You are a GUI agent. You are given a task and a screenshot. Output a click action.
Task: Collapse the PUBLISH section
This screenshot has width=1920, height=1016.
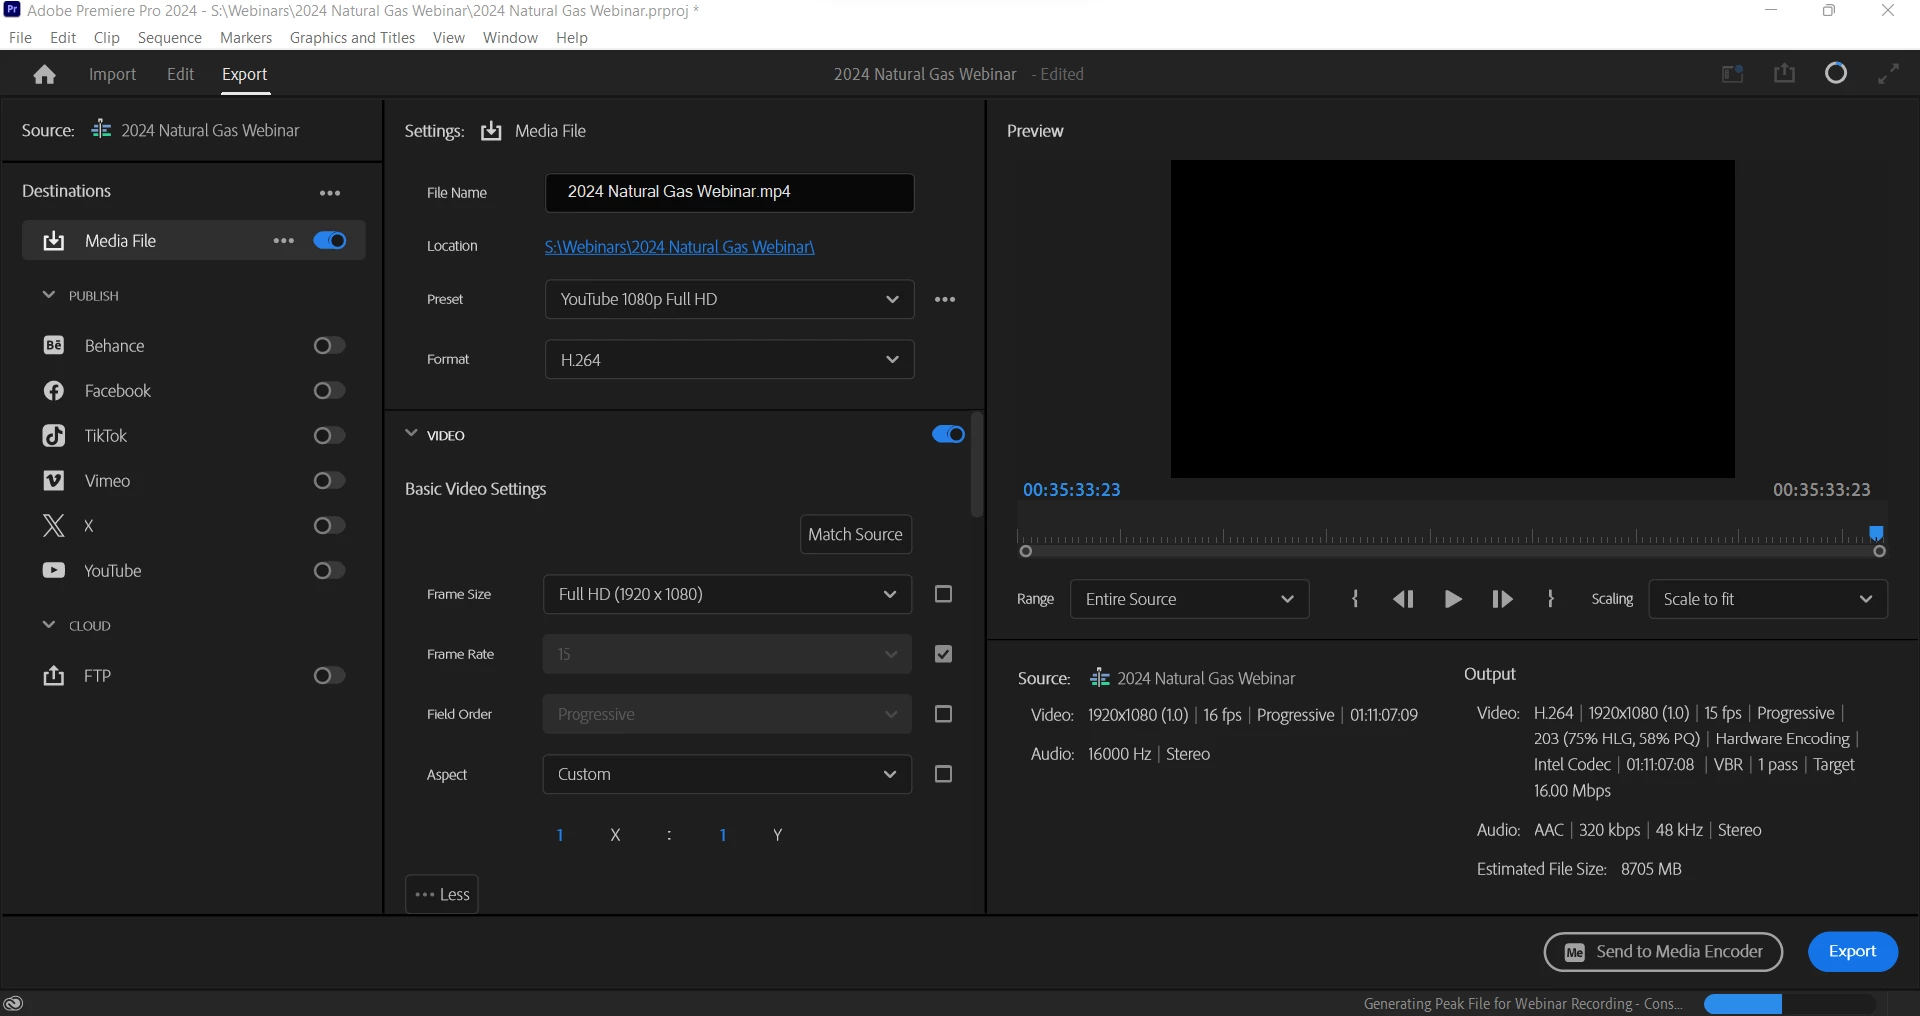tap(48, 295)
